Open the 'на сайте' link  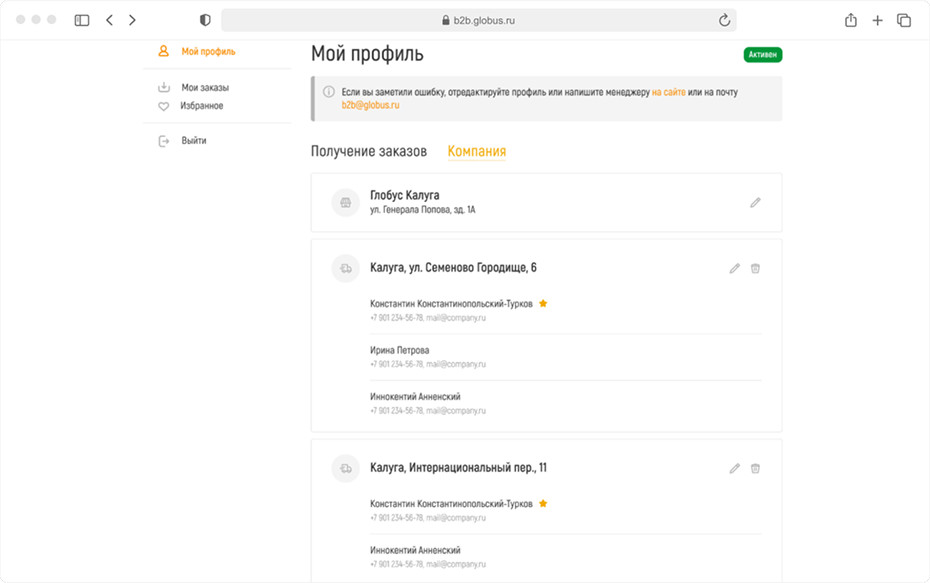pyautogui.click(x=668, y=92)
